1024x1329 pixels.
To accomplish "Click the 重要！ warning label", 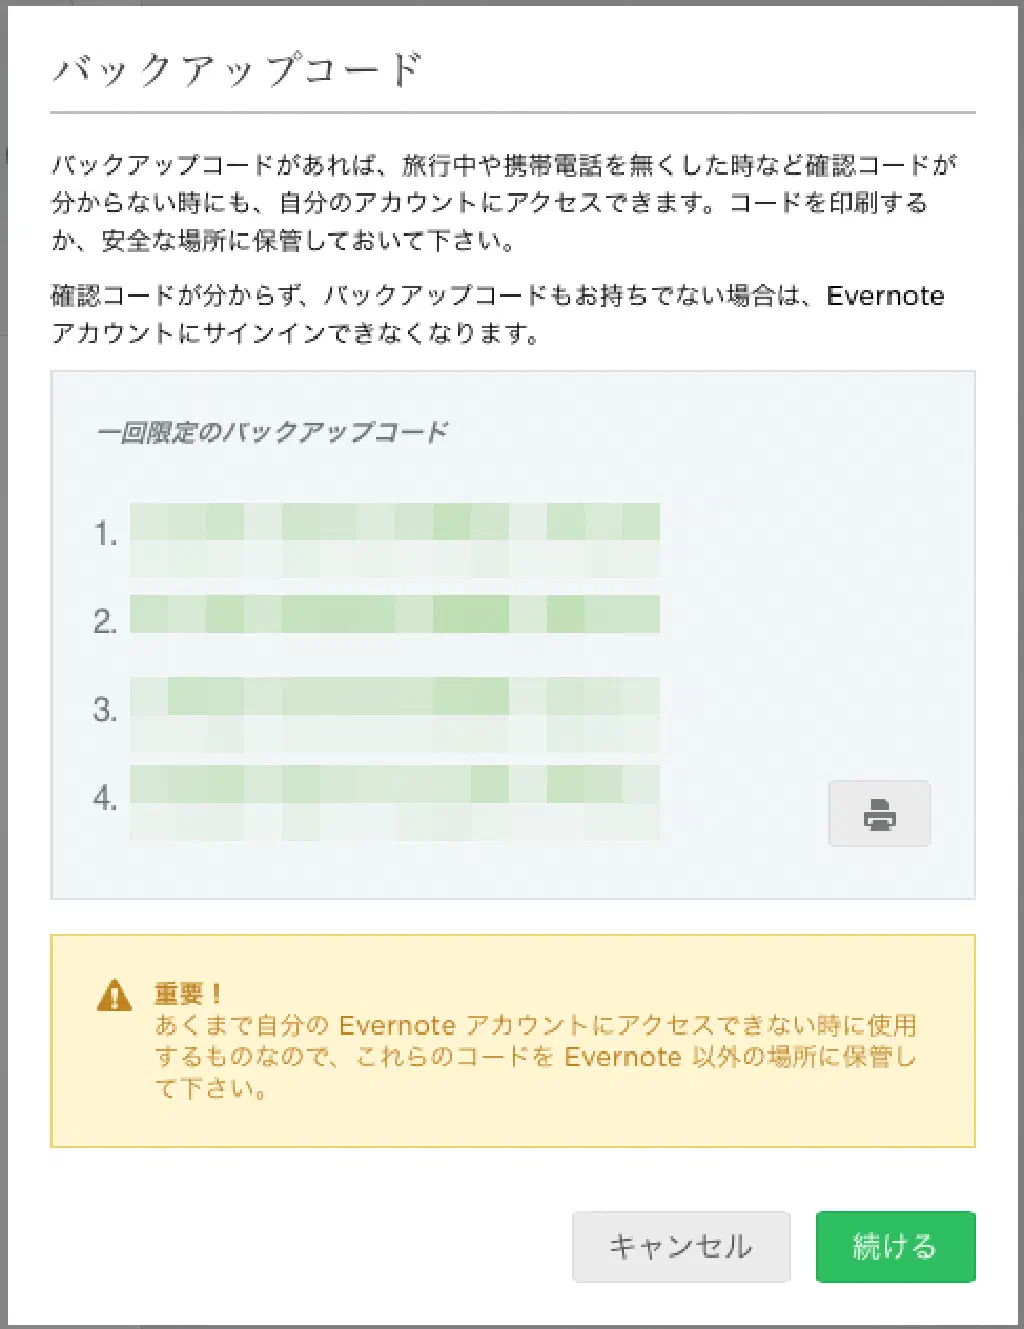I will 188,994.
